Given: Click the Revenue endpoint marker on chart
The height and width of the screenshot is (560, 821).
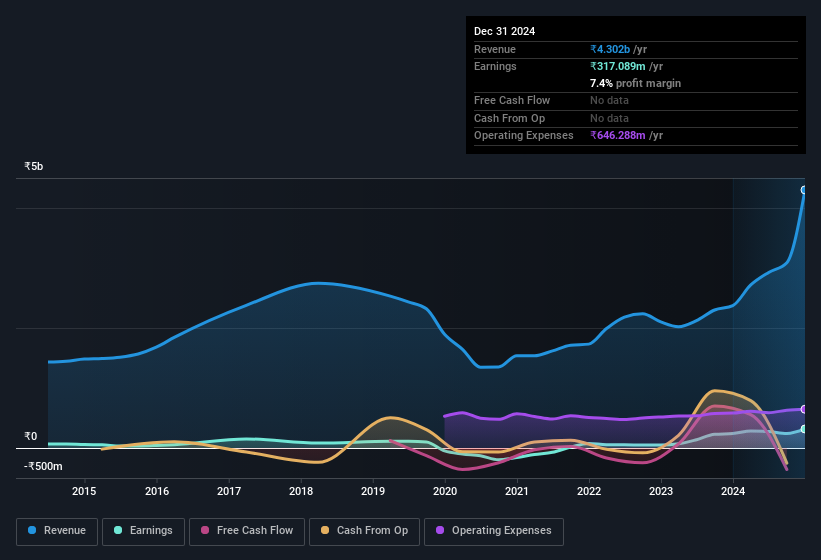Looking at the screenshot, I should (x=804, y=190).
